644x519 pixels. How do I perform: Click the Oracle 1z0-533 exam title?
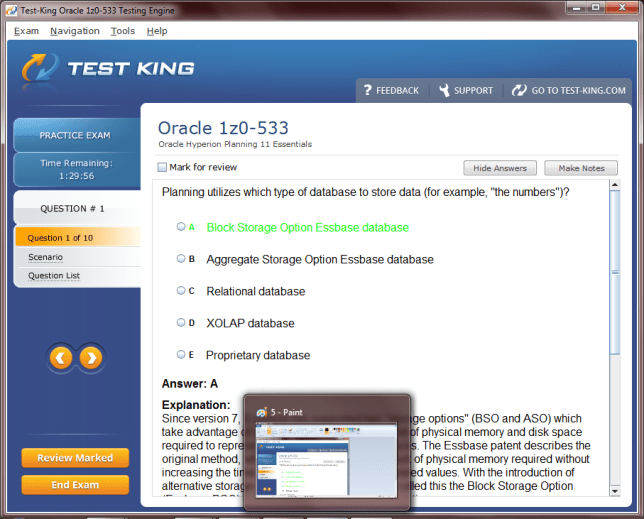[x=223, y=128]
